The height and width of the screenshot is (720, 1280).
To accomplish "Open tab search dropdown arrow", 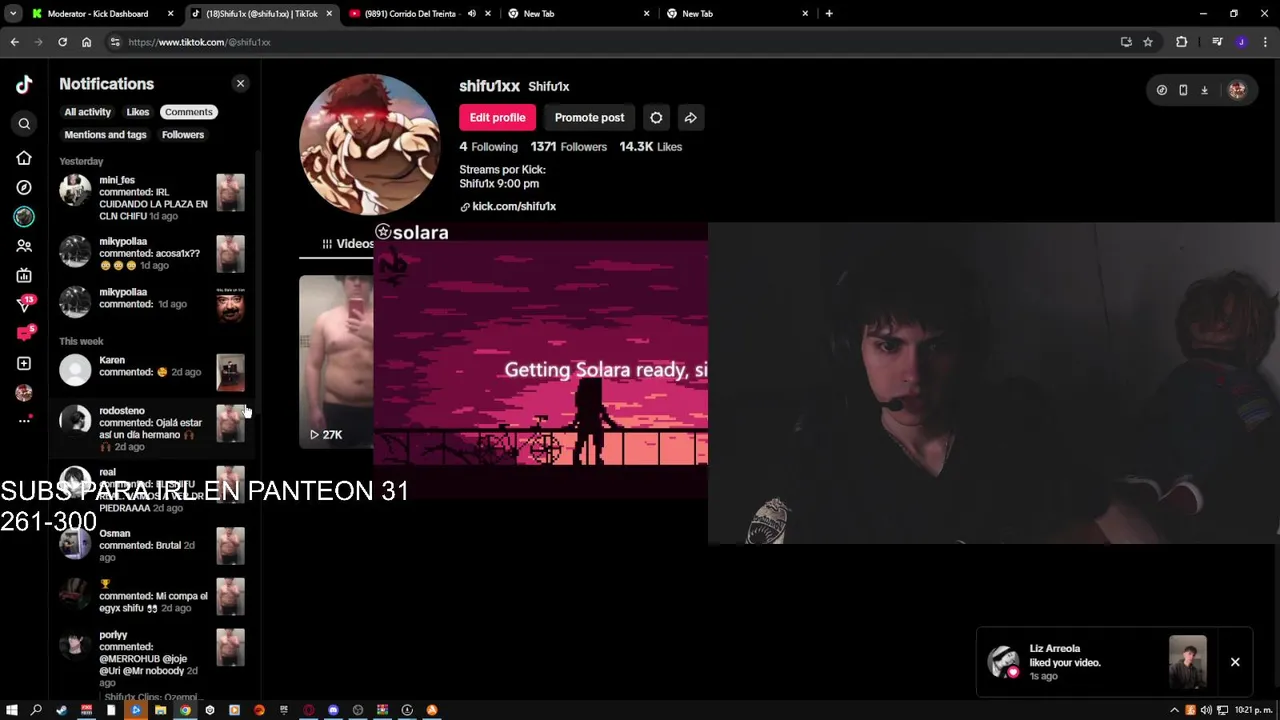I will (13, 14).
